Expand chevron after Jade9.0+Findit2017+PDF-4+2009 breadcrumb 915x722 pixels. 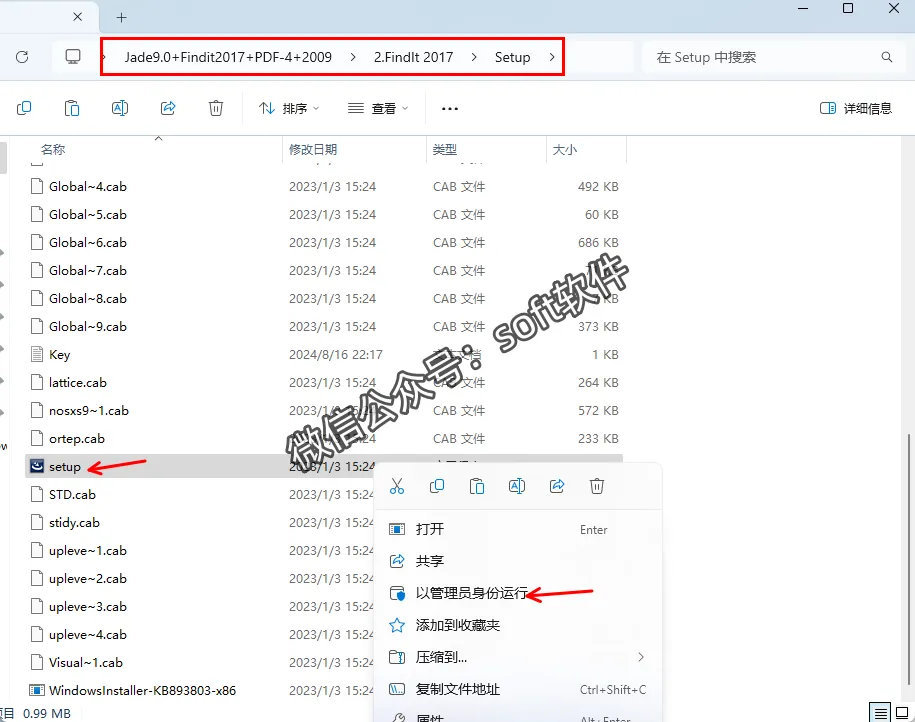coord(353,57)
